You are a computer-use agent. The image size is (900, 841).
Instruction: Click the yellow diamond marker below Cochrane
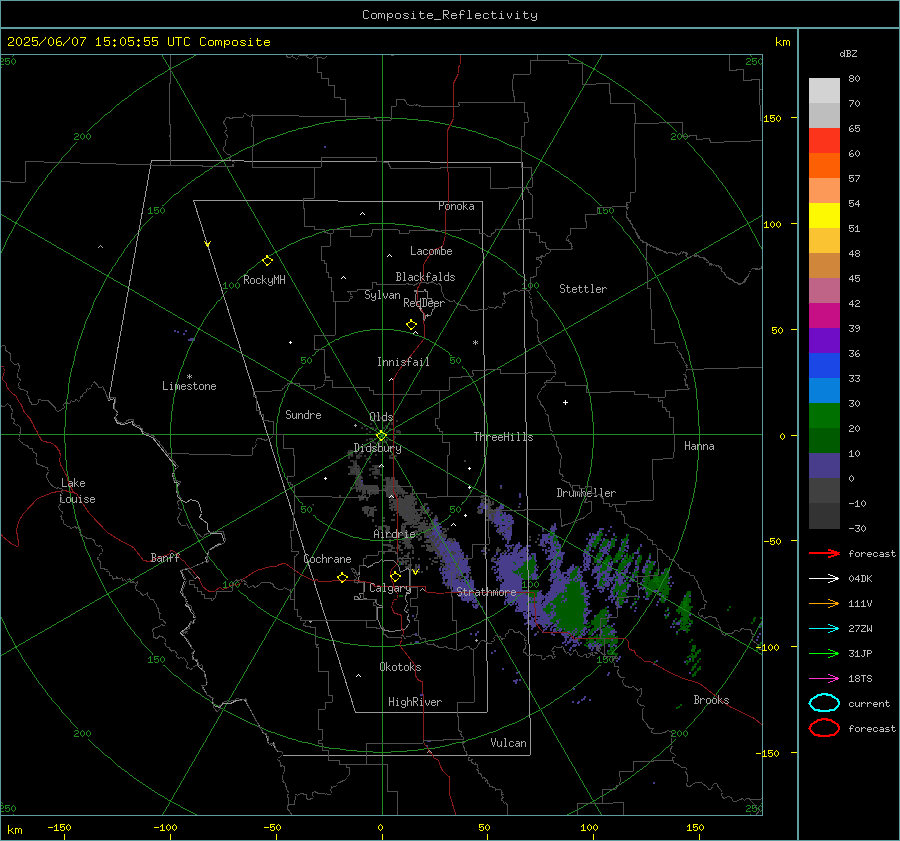click(343, 577)
